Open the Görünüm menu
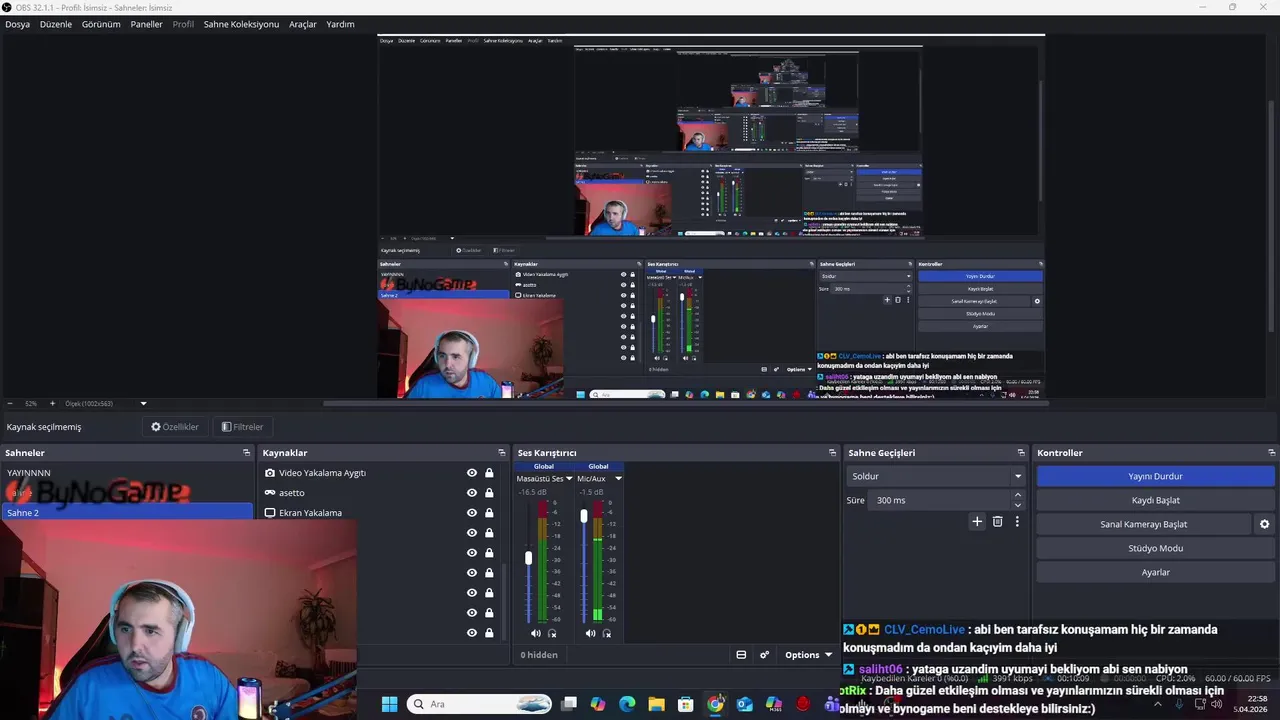 point(101,24)
